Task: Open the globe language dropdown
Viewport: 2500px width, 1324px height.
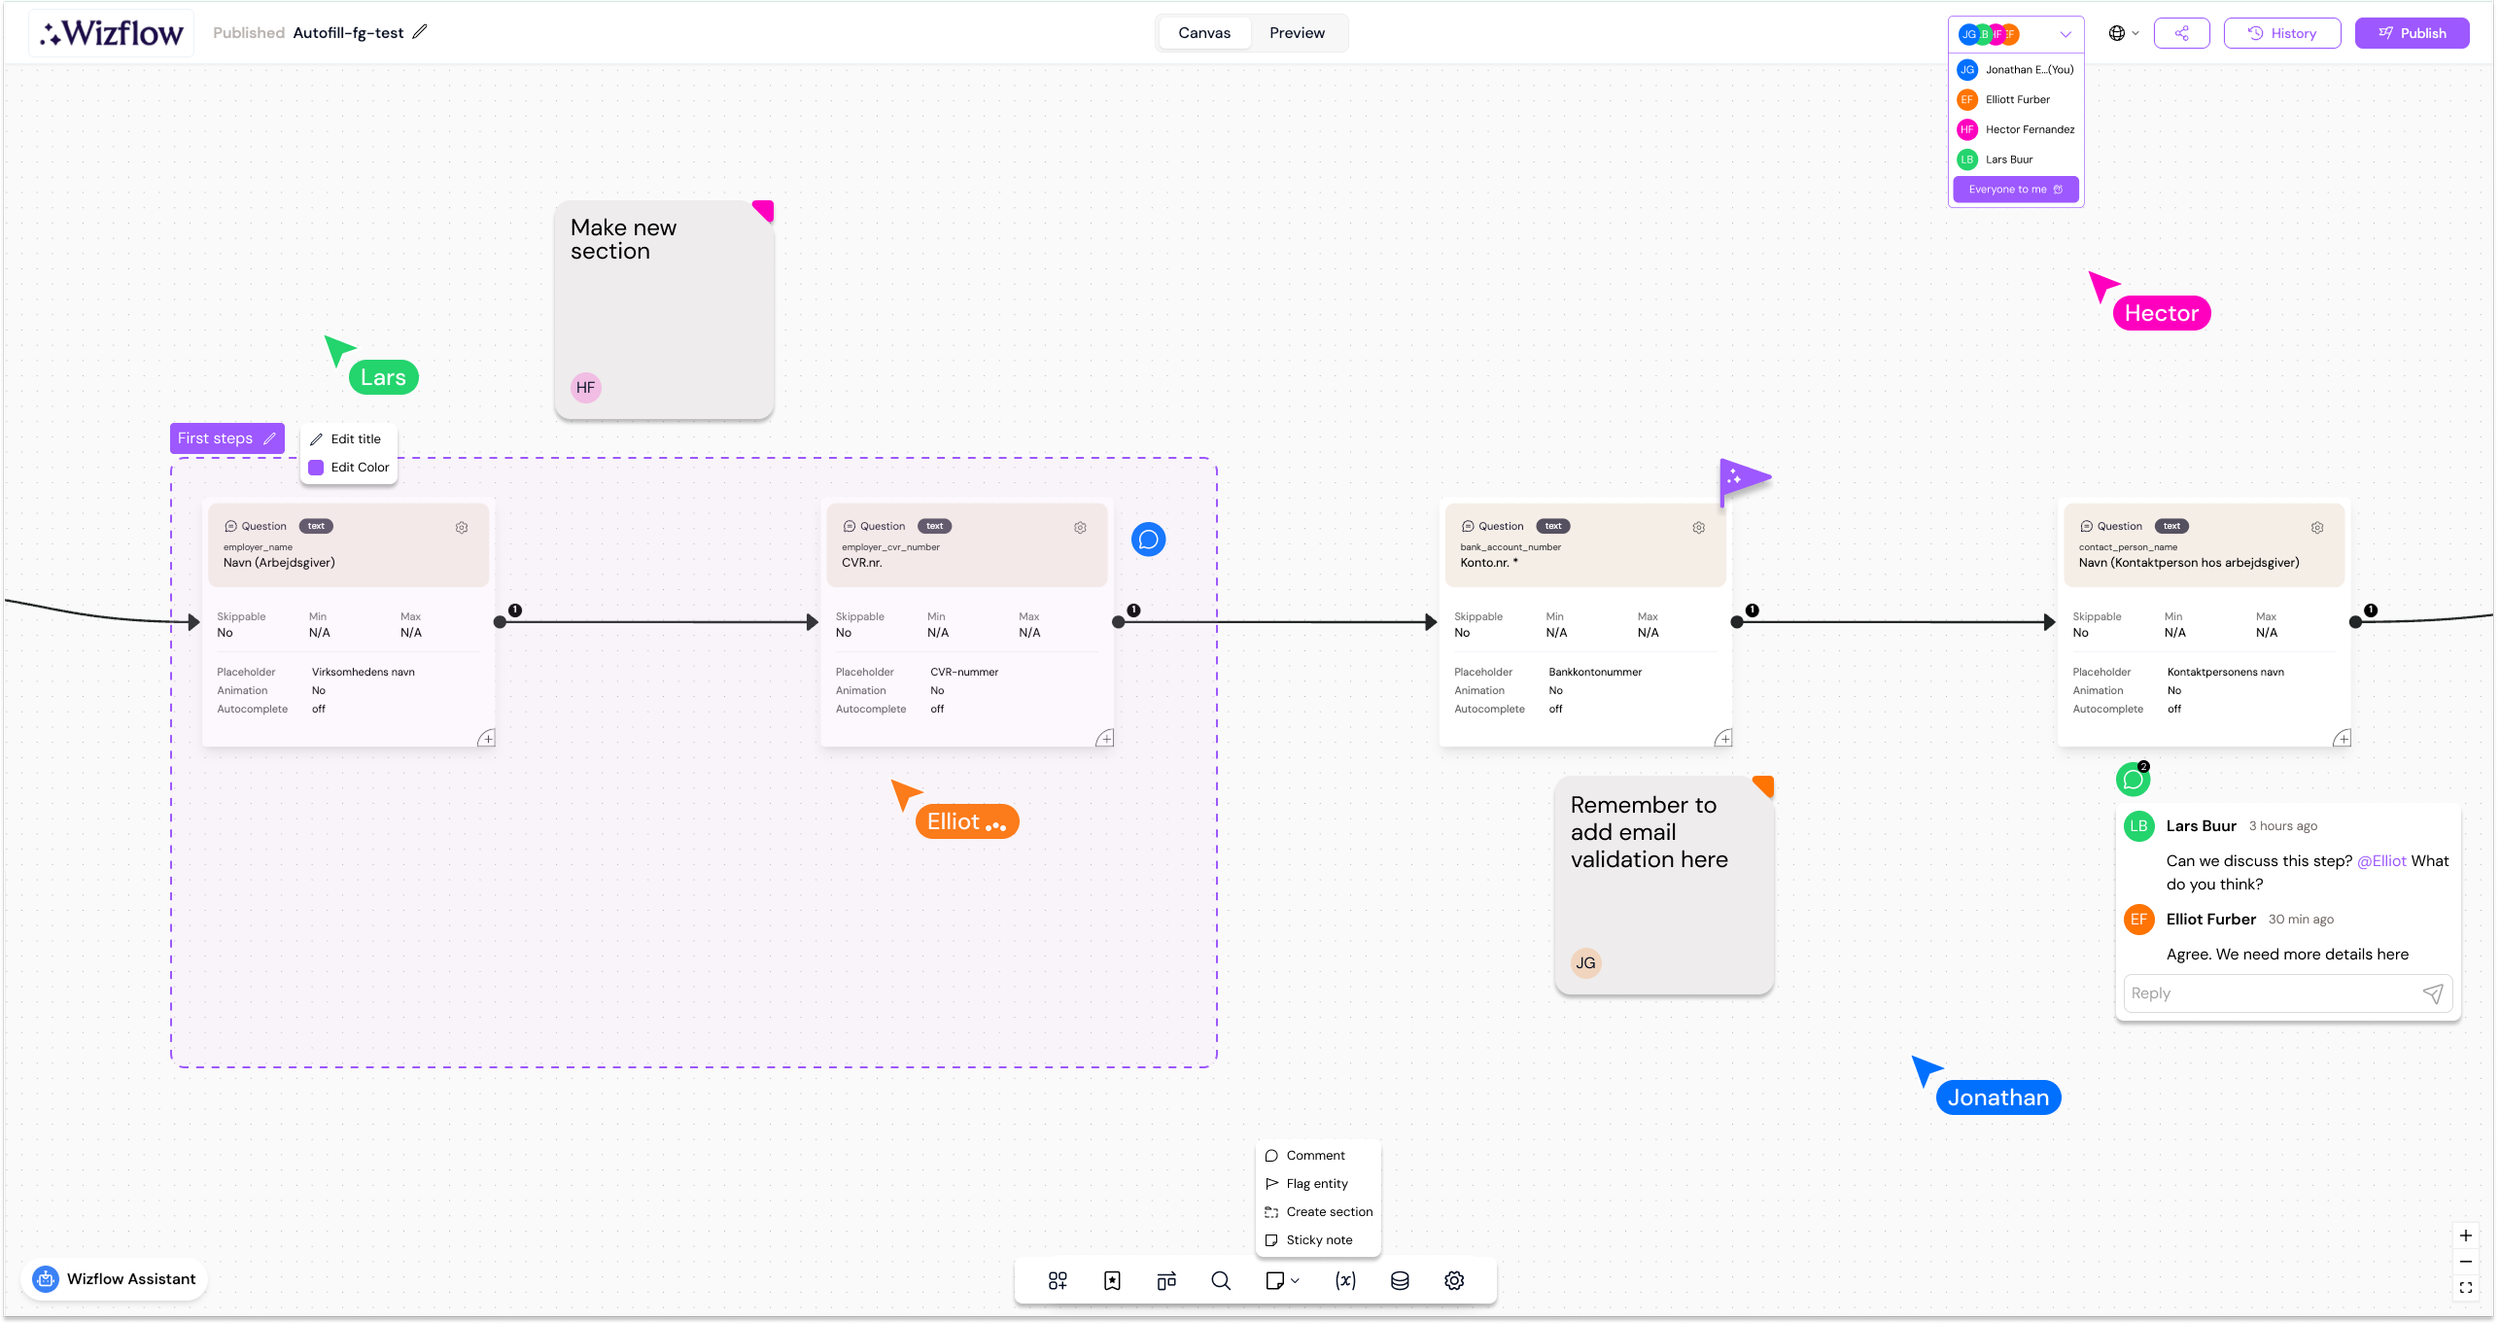Action: tap(2124, 33)
